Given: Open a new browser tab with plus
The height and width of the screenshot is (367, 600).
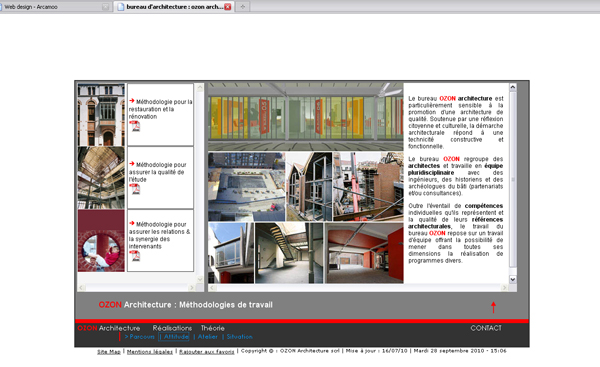Looking at the screenshot, I should (x=243, y=7).
